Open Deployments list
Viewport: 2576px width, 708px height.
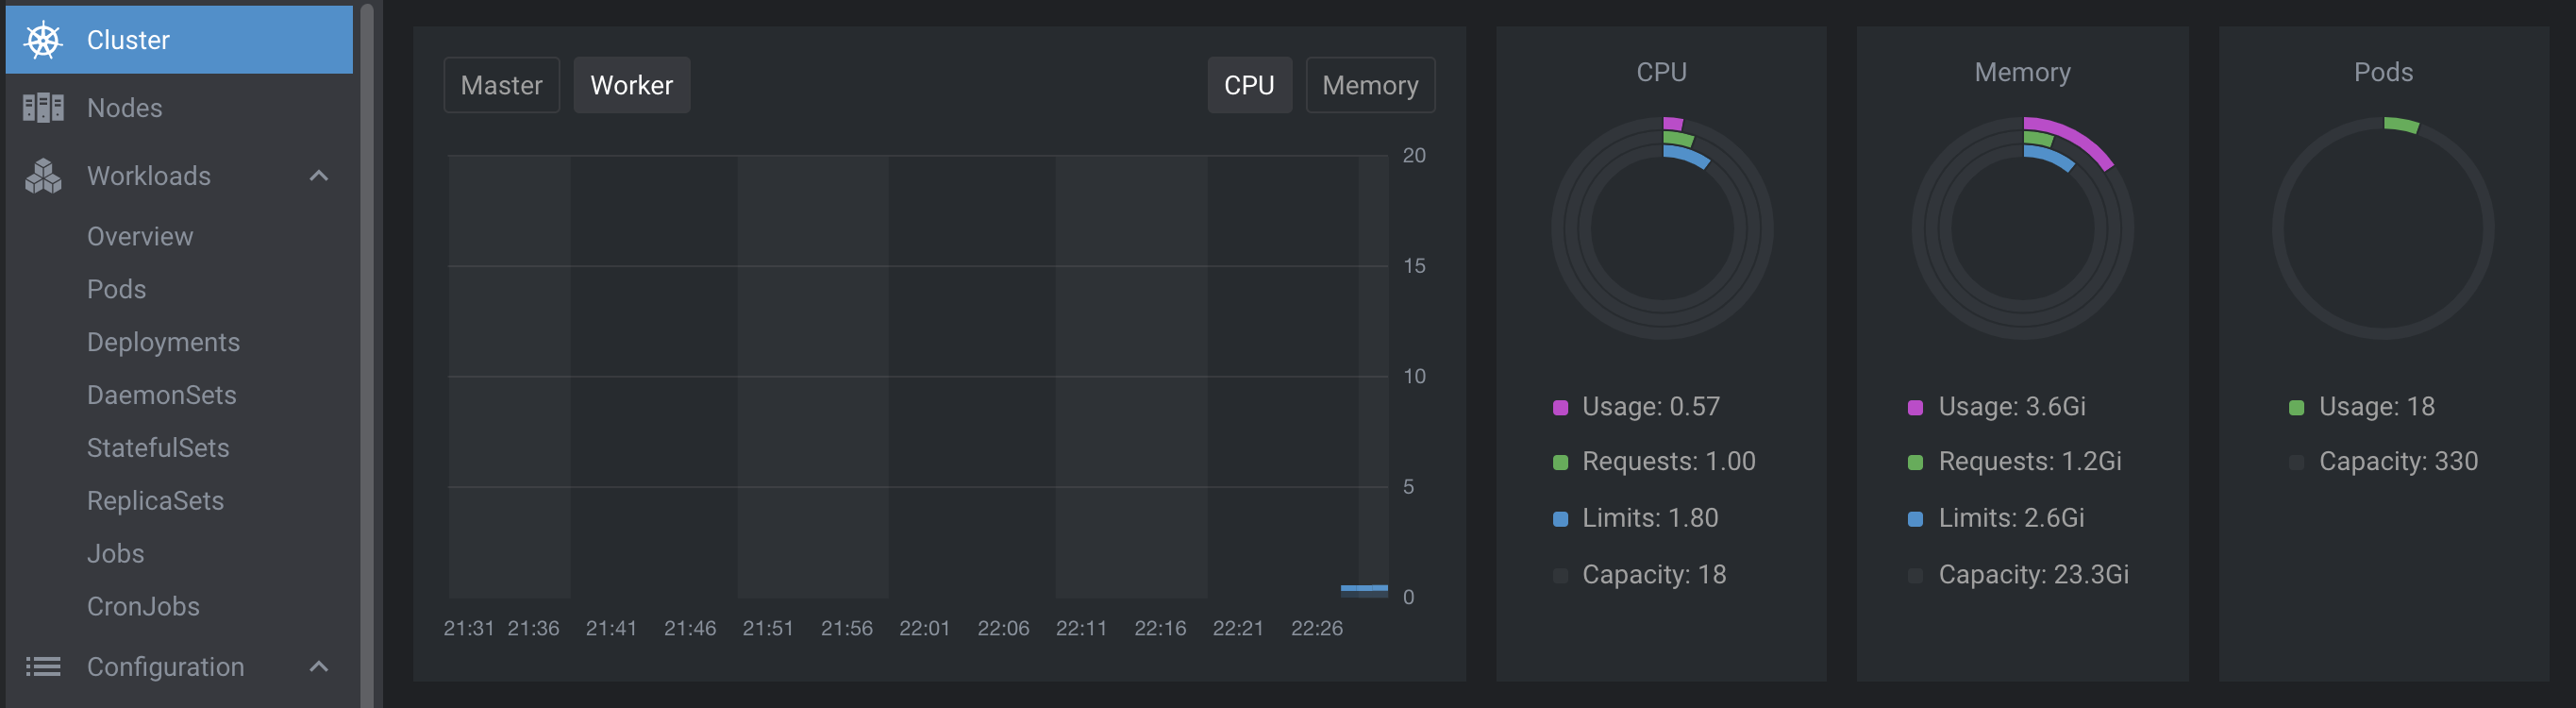click(163, 343)
